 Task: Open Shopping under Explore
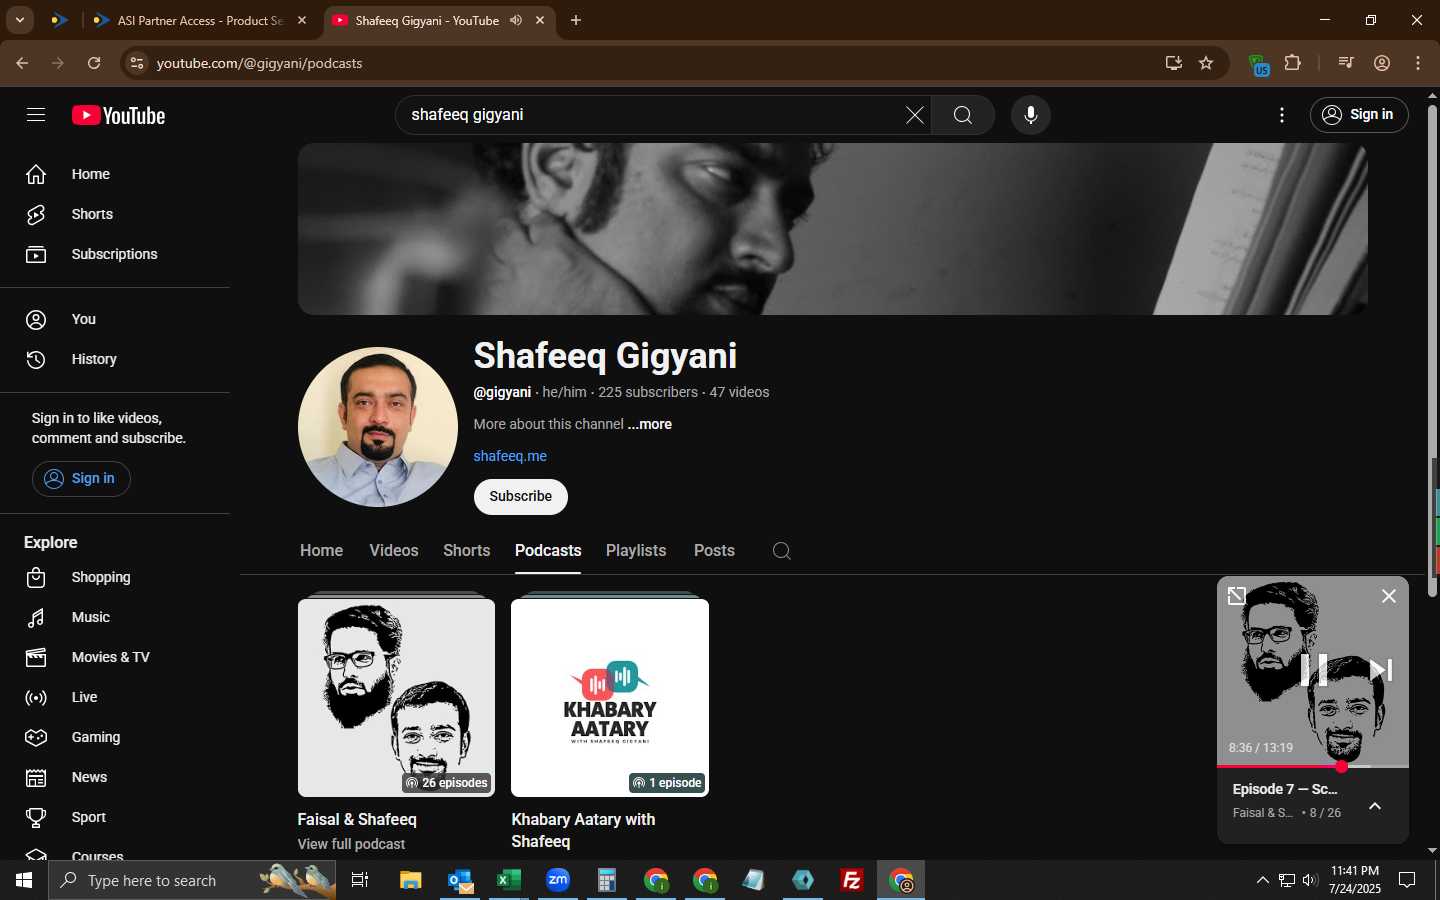tap(115, 577)
